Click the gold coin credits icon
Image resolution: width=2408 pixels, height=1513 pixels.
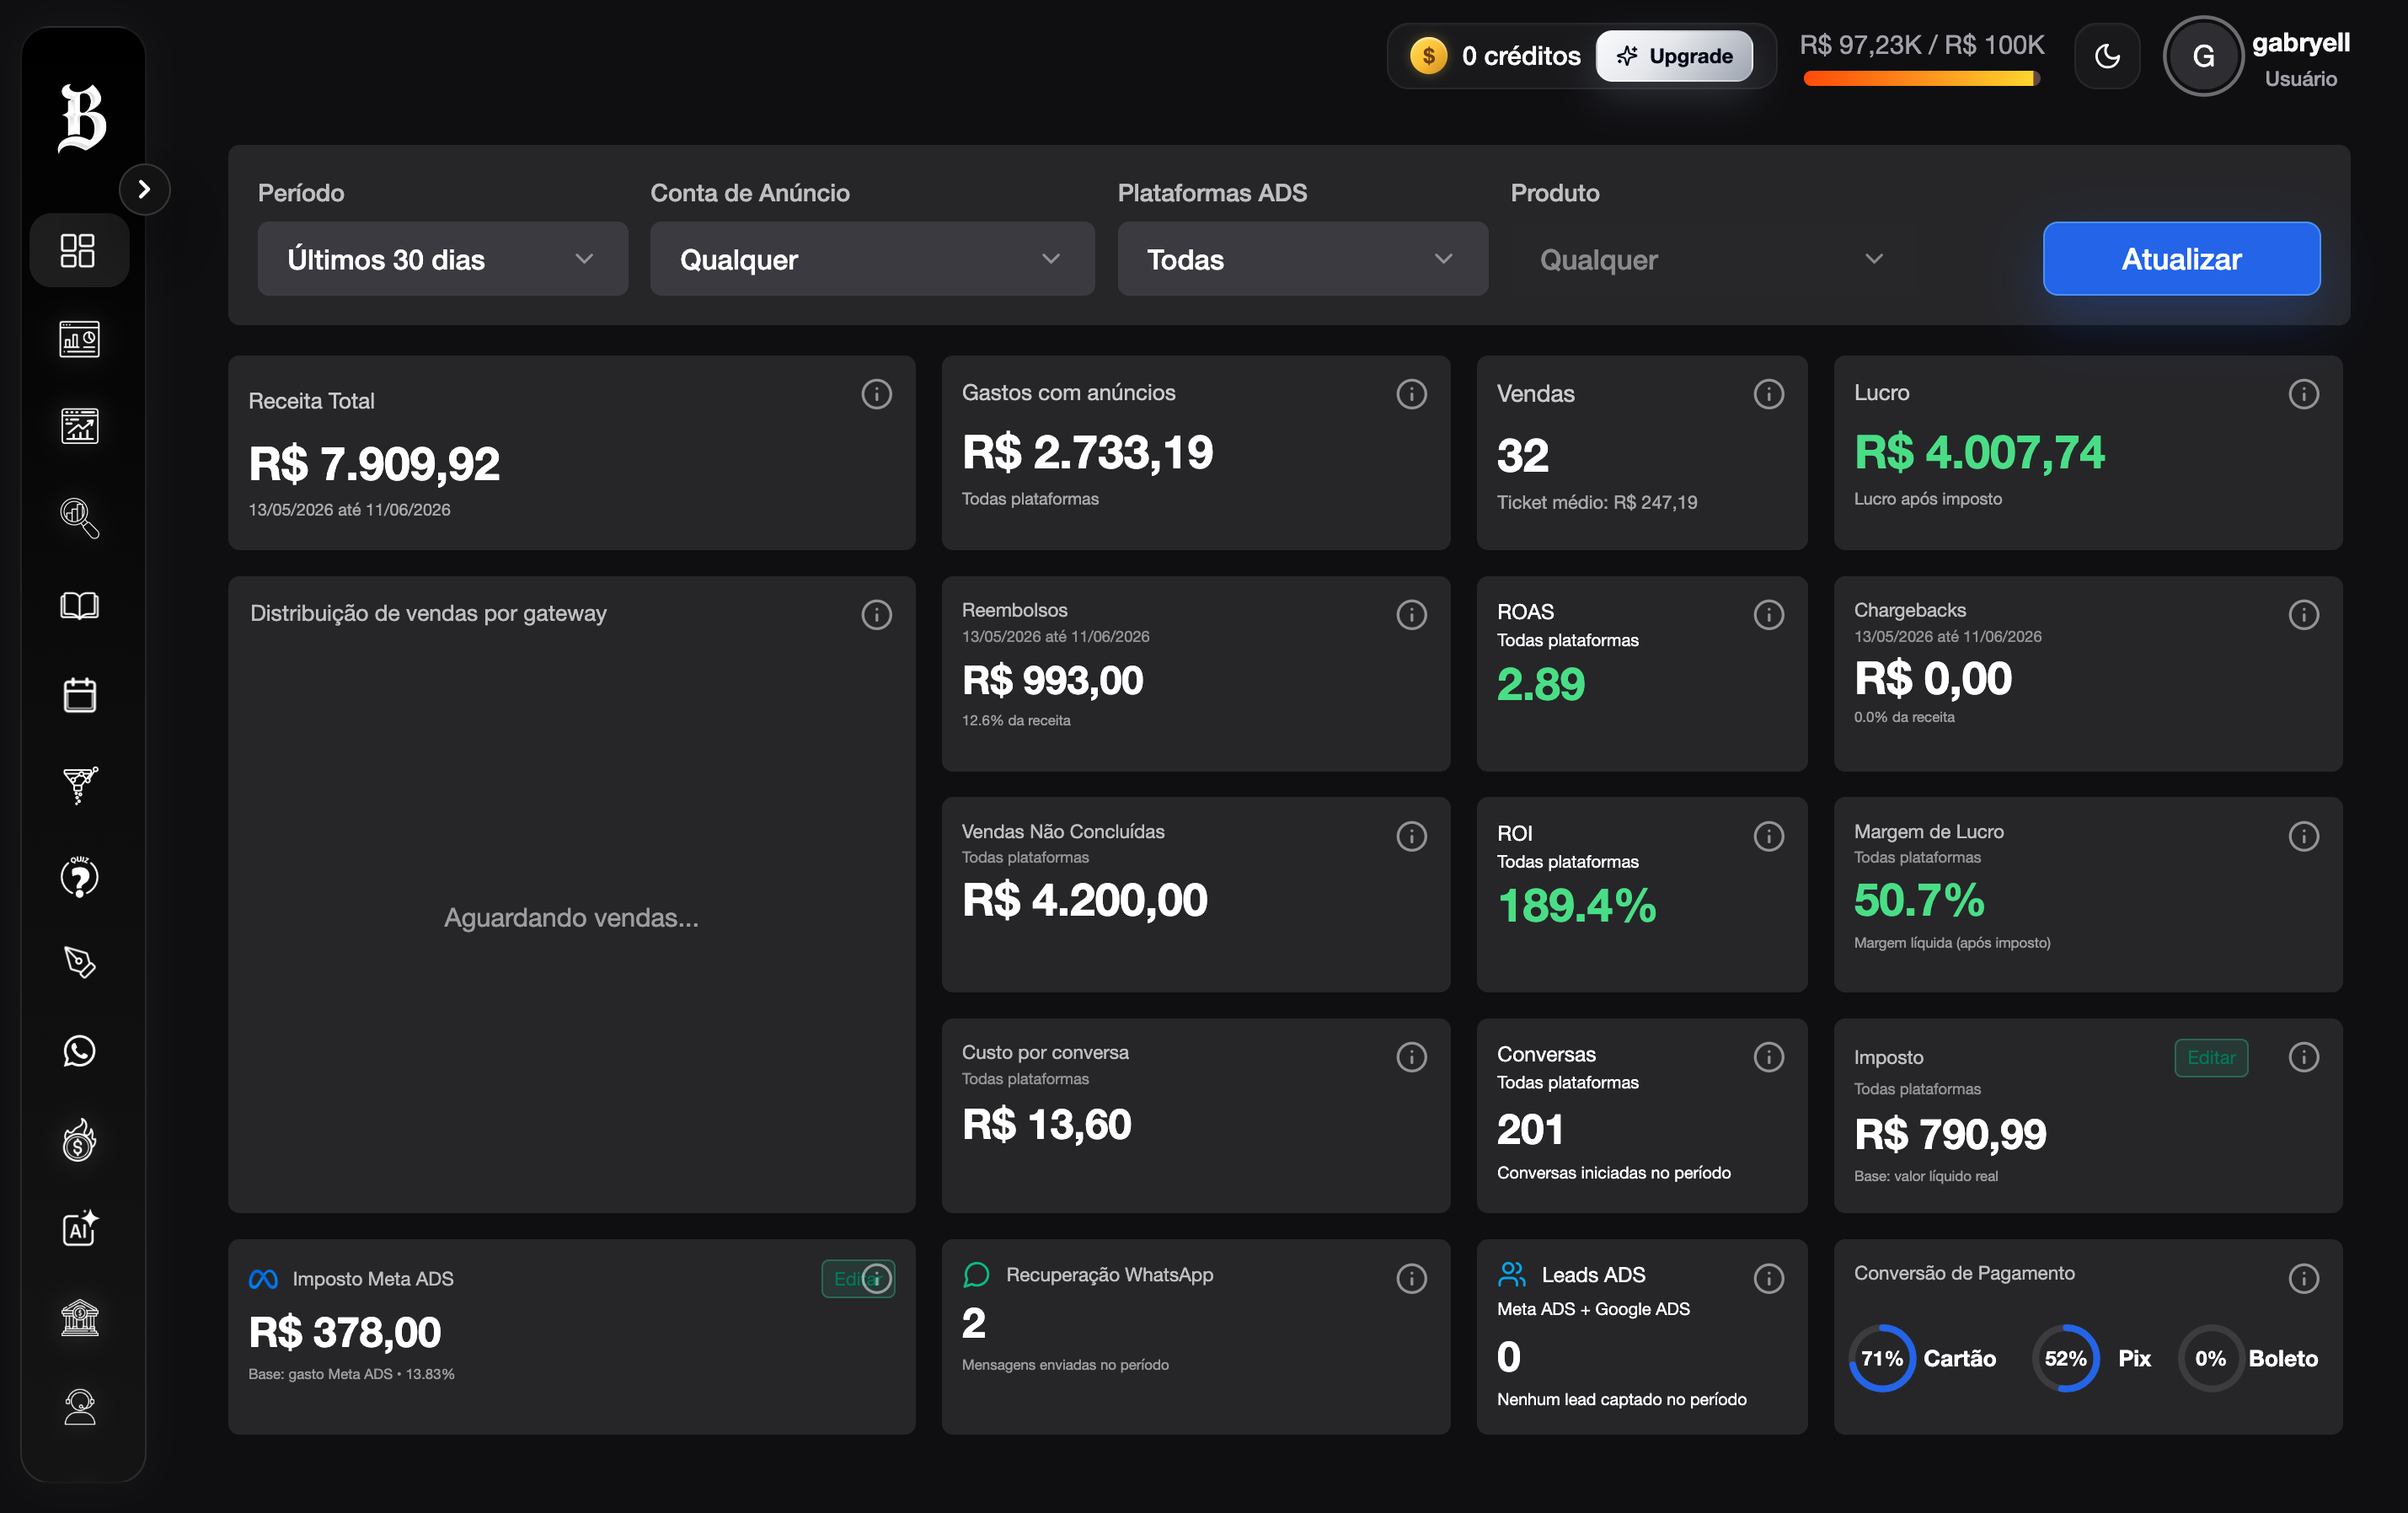1428,56
